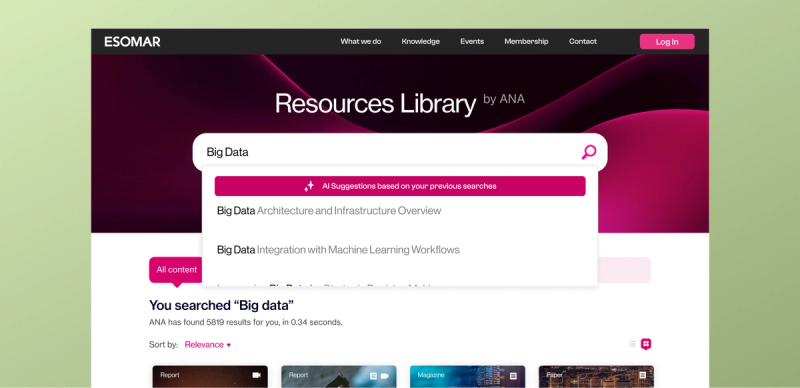Click the ESOMAR logo
Viewport: 800px width, 388px height.
(x=132, y=42)
